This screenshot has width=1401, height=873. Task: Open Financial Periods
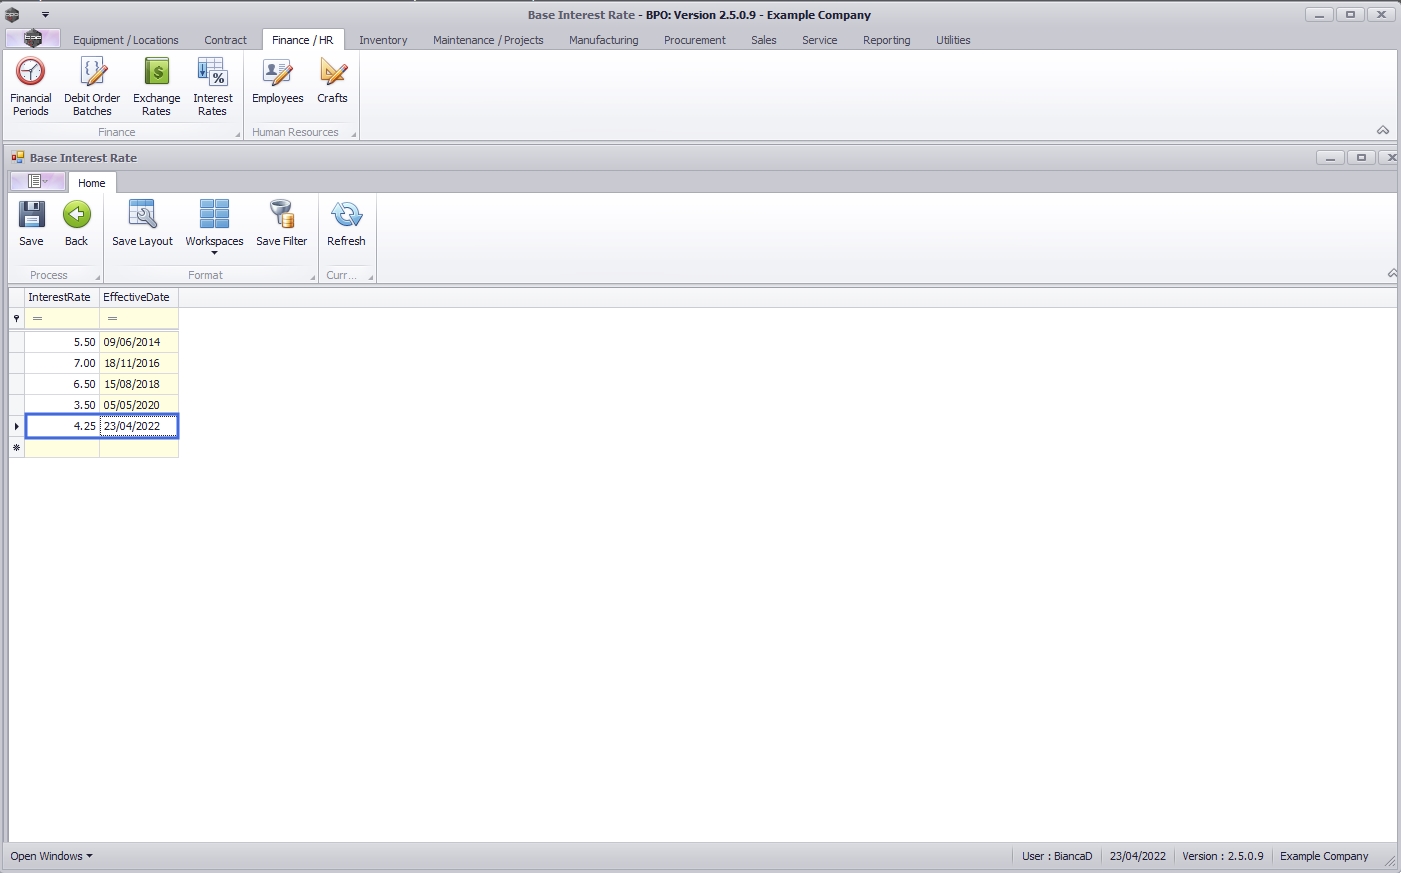coord(31,87)
